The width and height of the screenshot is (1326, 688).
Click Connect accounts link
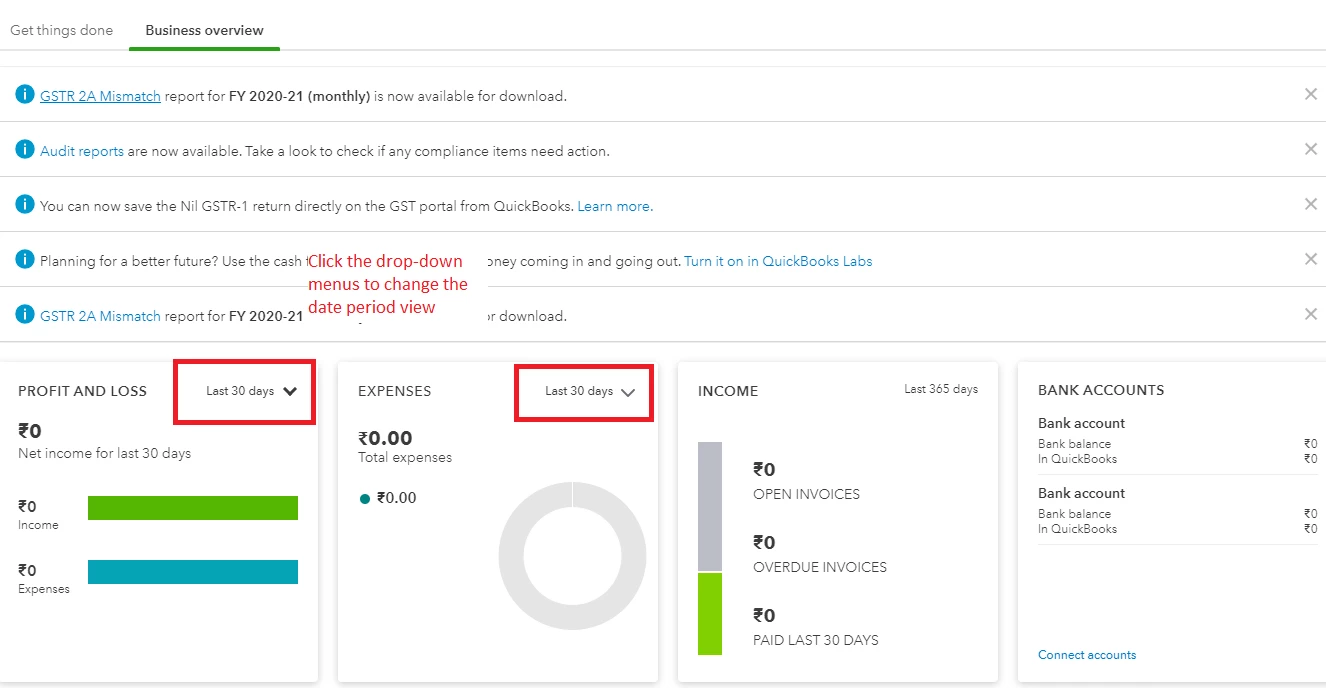(x=1087, y=655)
